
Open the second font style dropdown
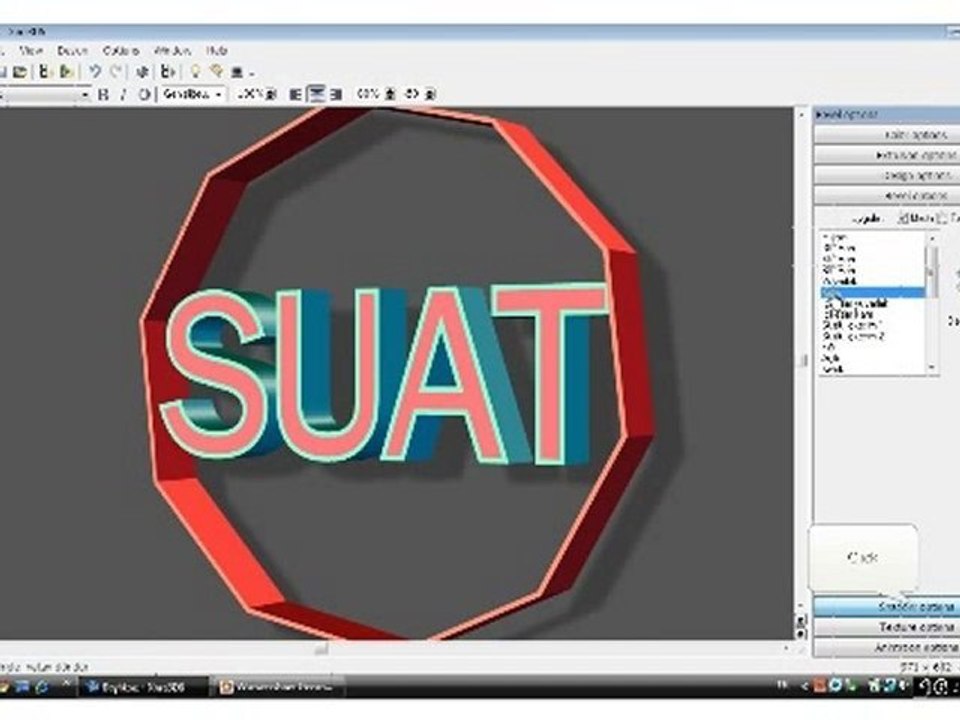coord(217,94)
